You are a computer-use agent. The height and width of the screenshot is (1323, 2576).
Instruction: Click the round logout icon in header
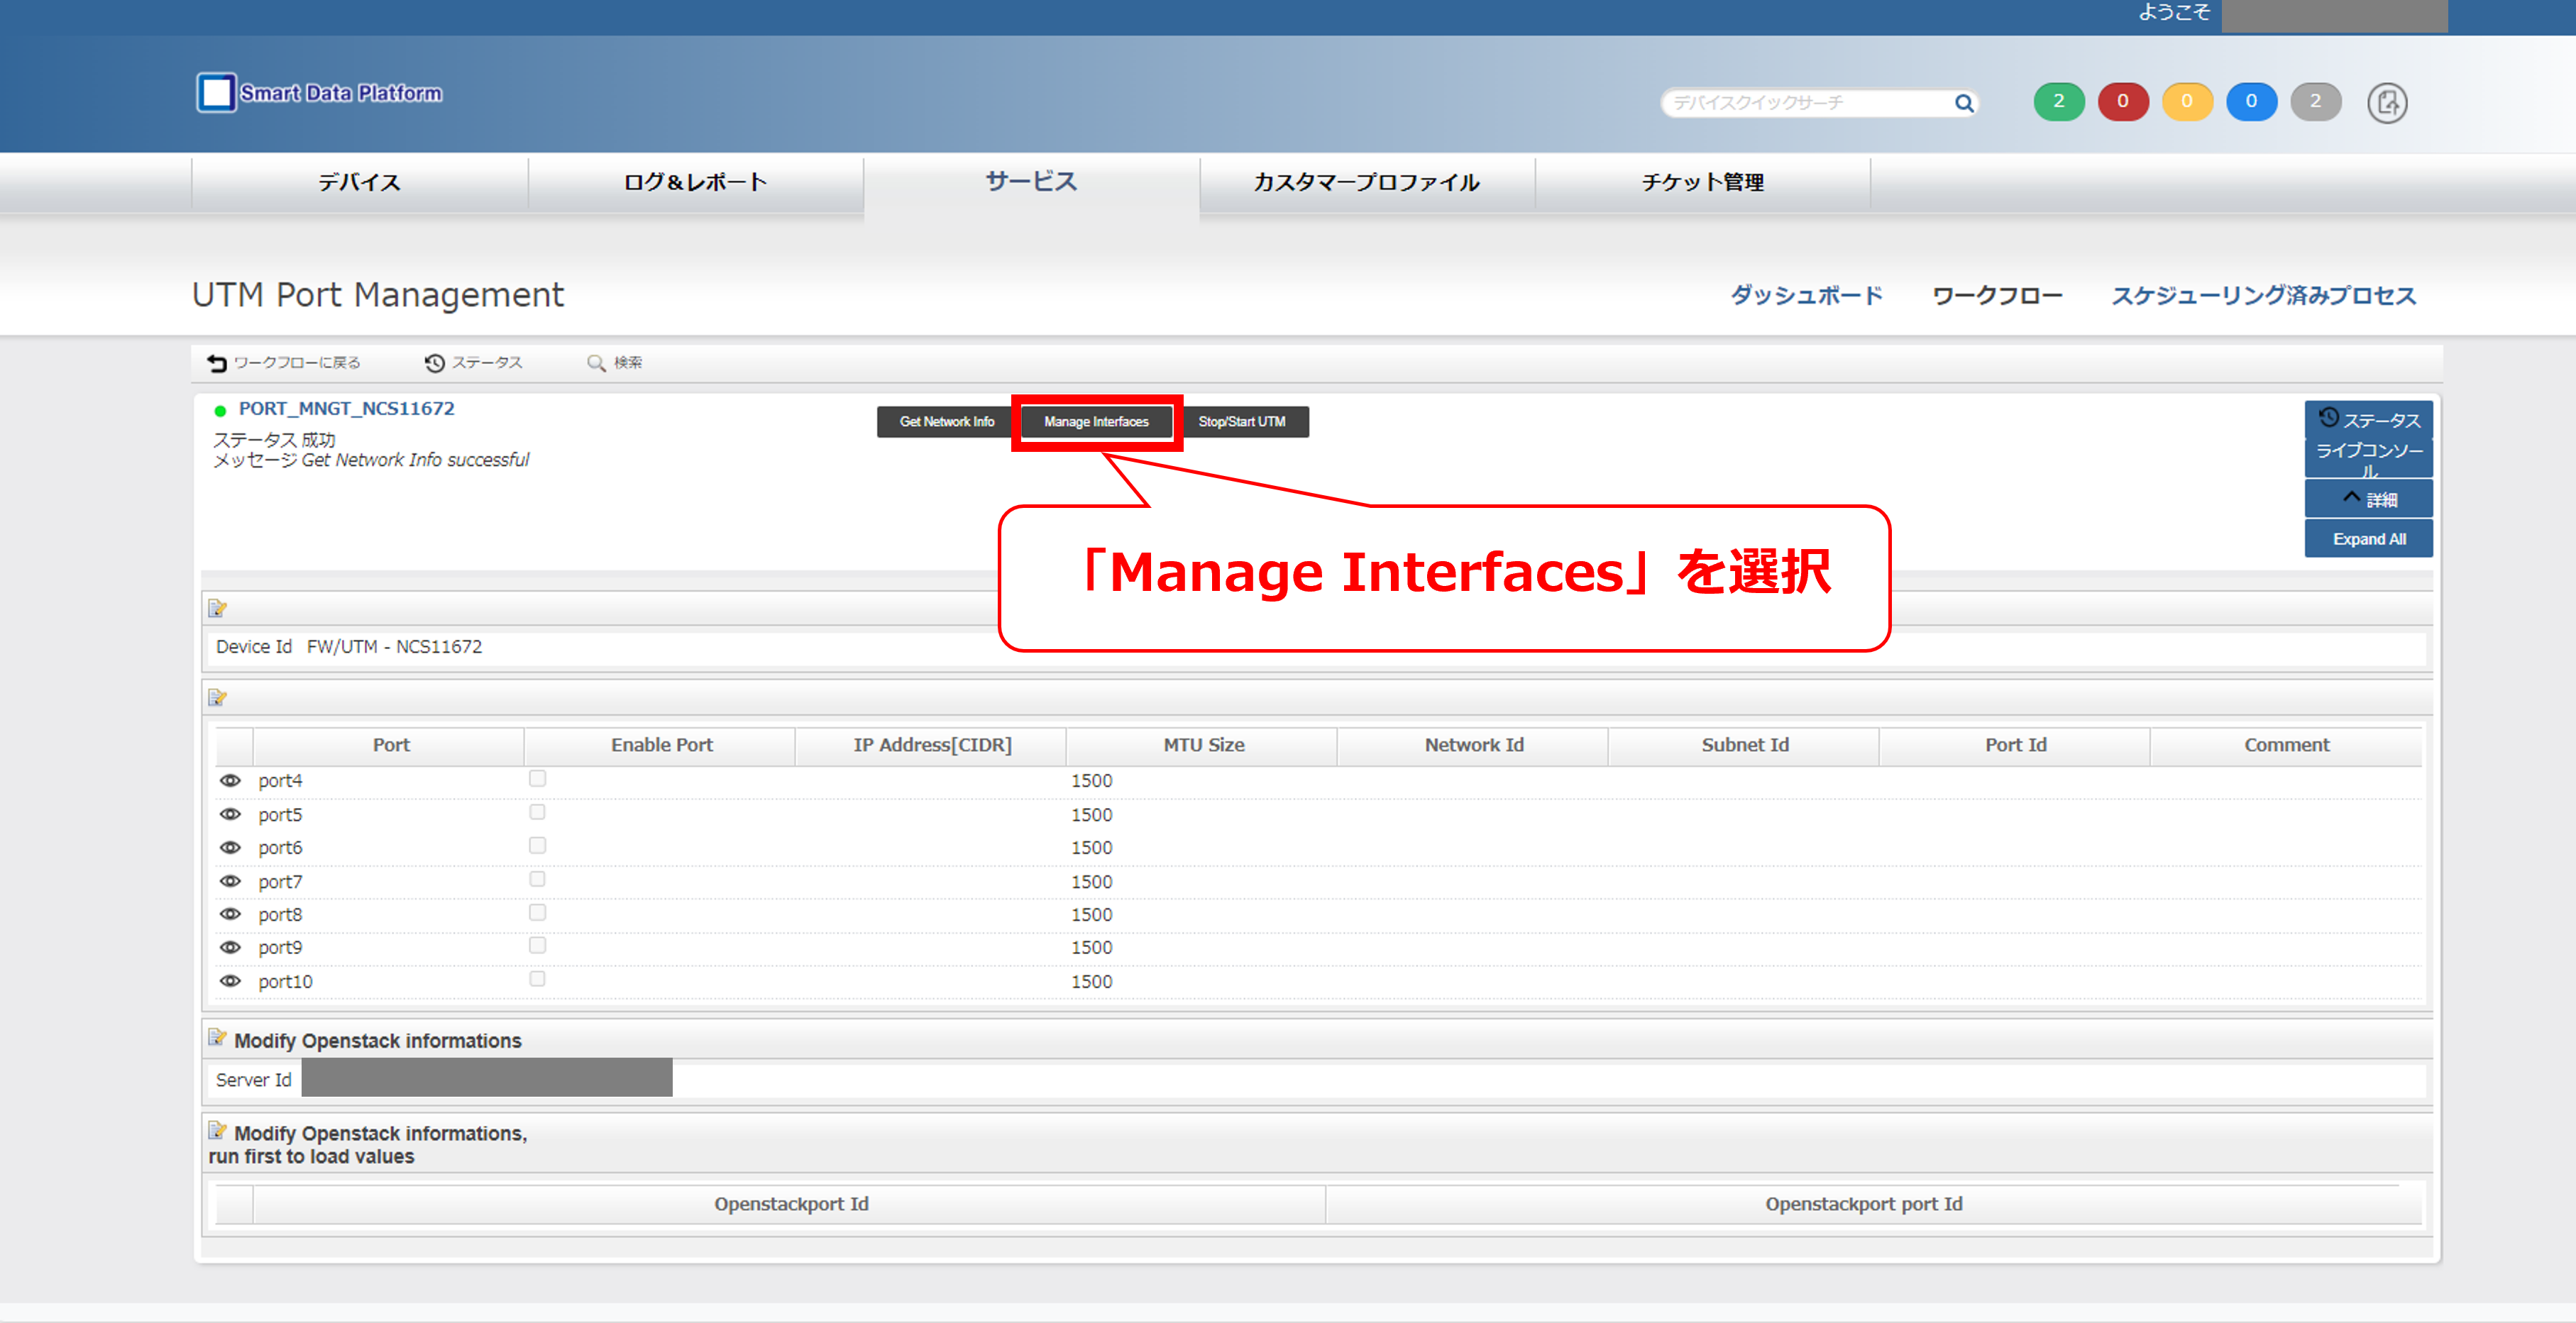[2387, 102]
